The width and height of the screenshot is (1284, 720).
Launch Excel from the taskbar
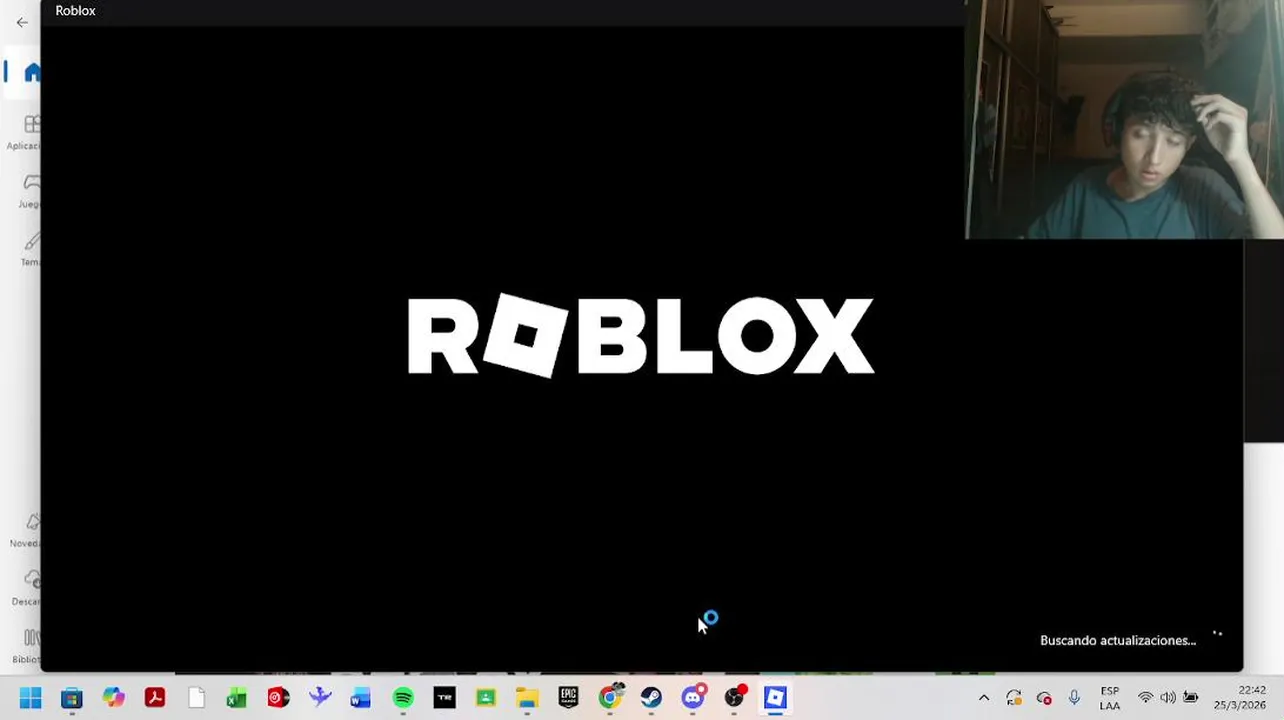[237, 698]
